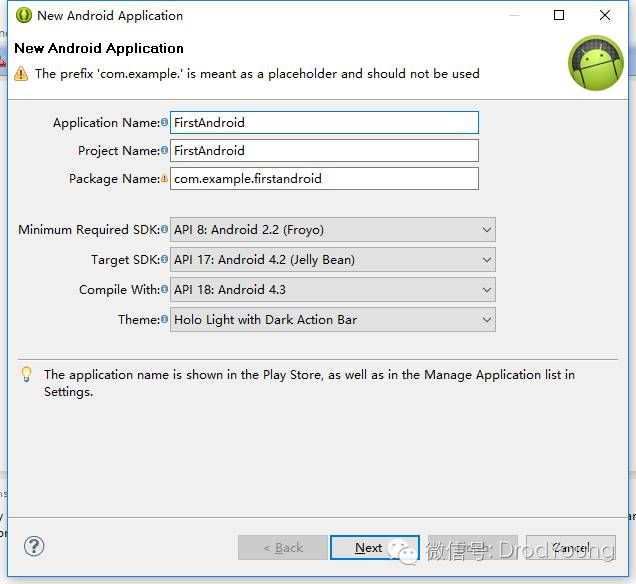This screenshot has width=636, height=584.
Task: Click the dialog title bar Android icon
Action: pos(24,15)
